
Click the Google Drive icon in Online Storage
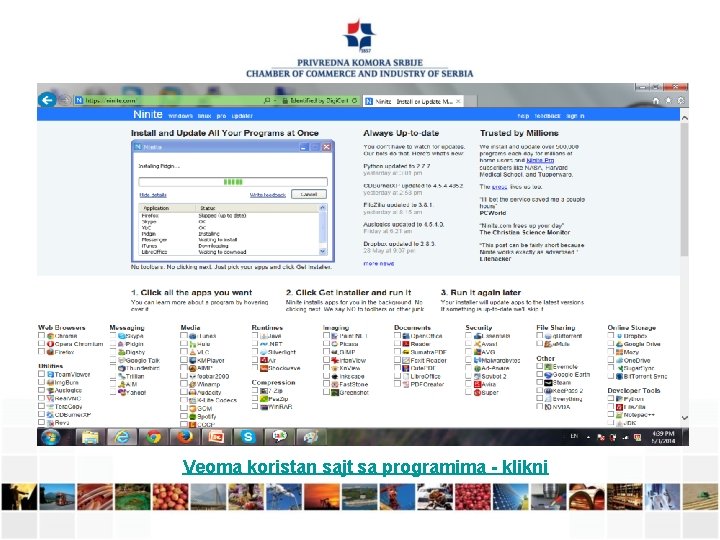pyautogui.click(x=619, y=344)
